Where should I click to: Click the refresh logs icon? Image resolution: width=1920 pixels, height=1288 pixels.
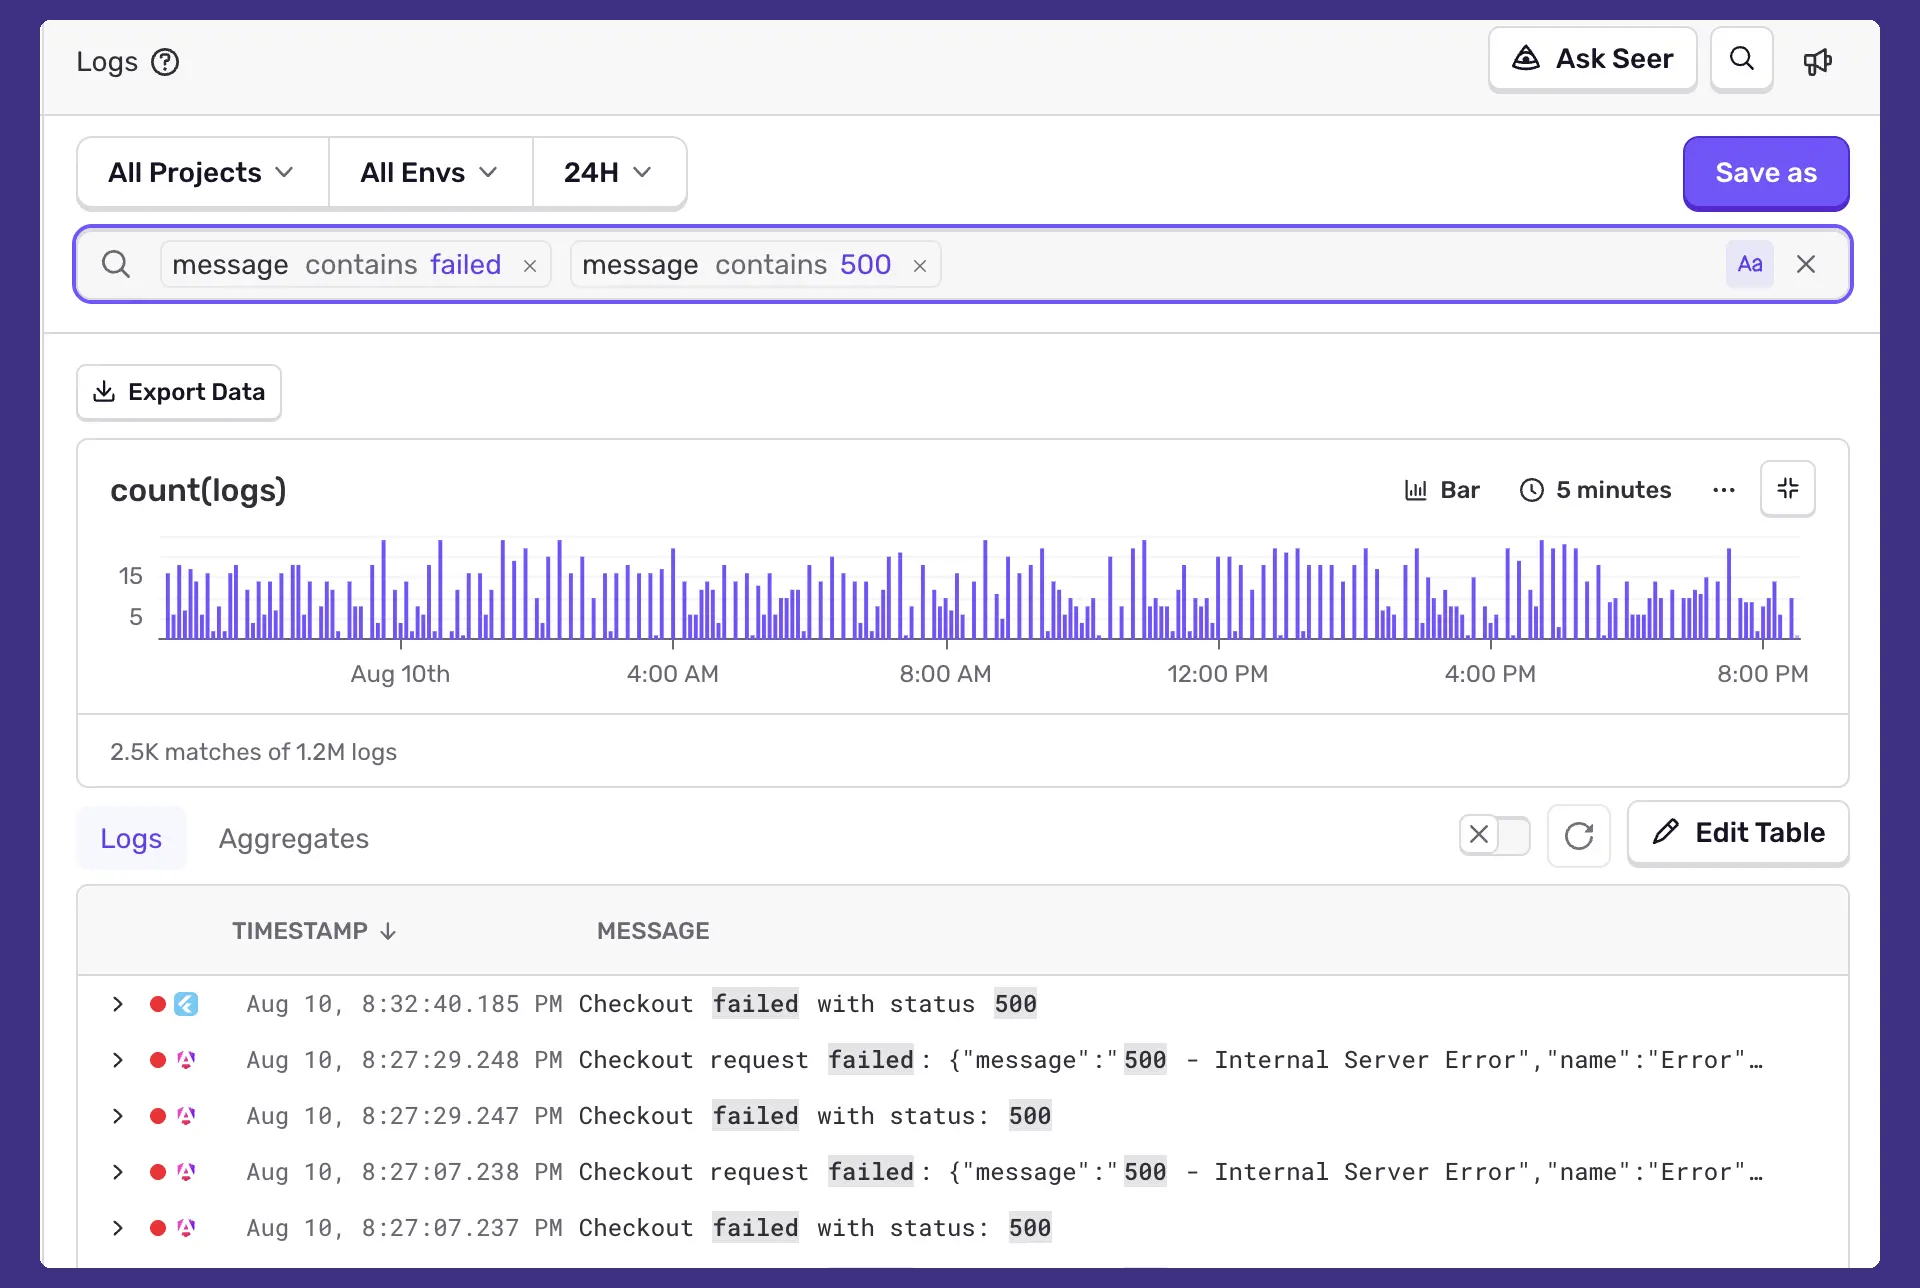point(1579,835)
